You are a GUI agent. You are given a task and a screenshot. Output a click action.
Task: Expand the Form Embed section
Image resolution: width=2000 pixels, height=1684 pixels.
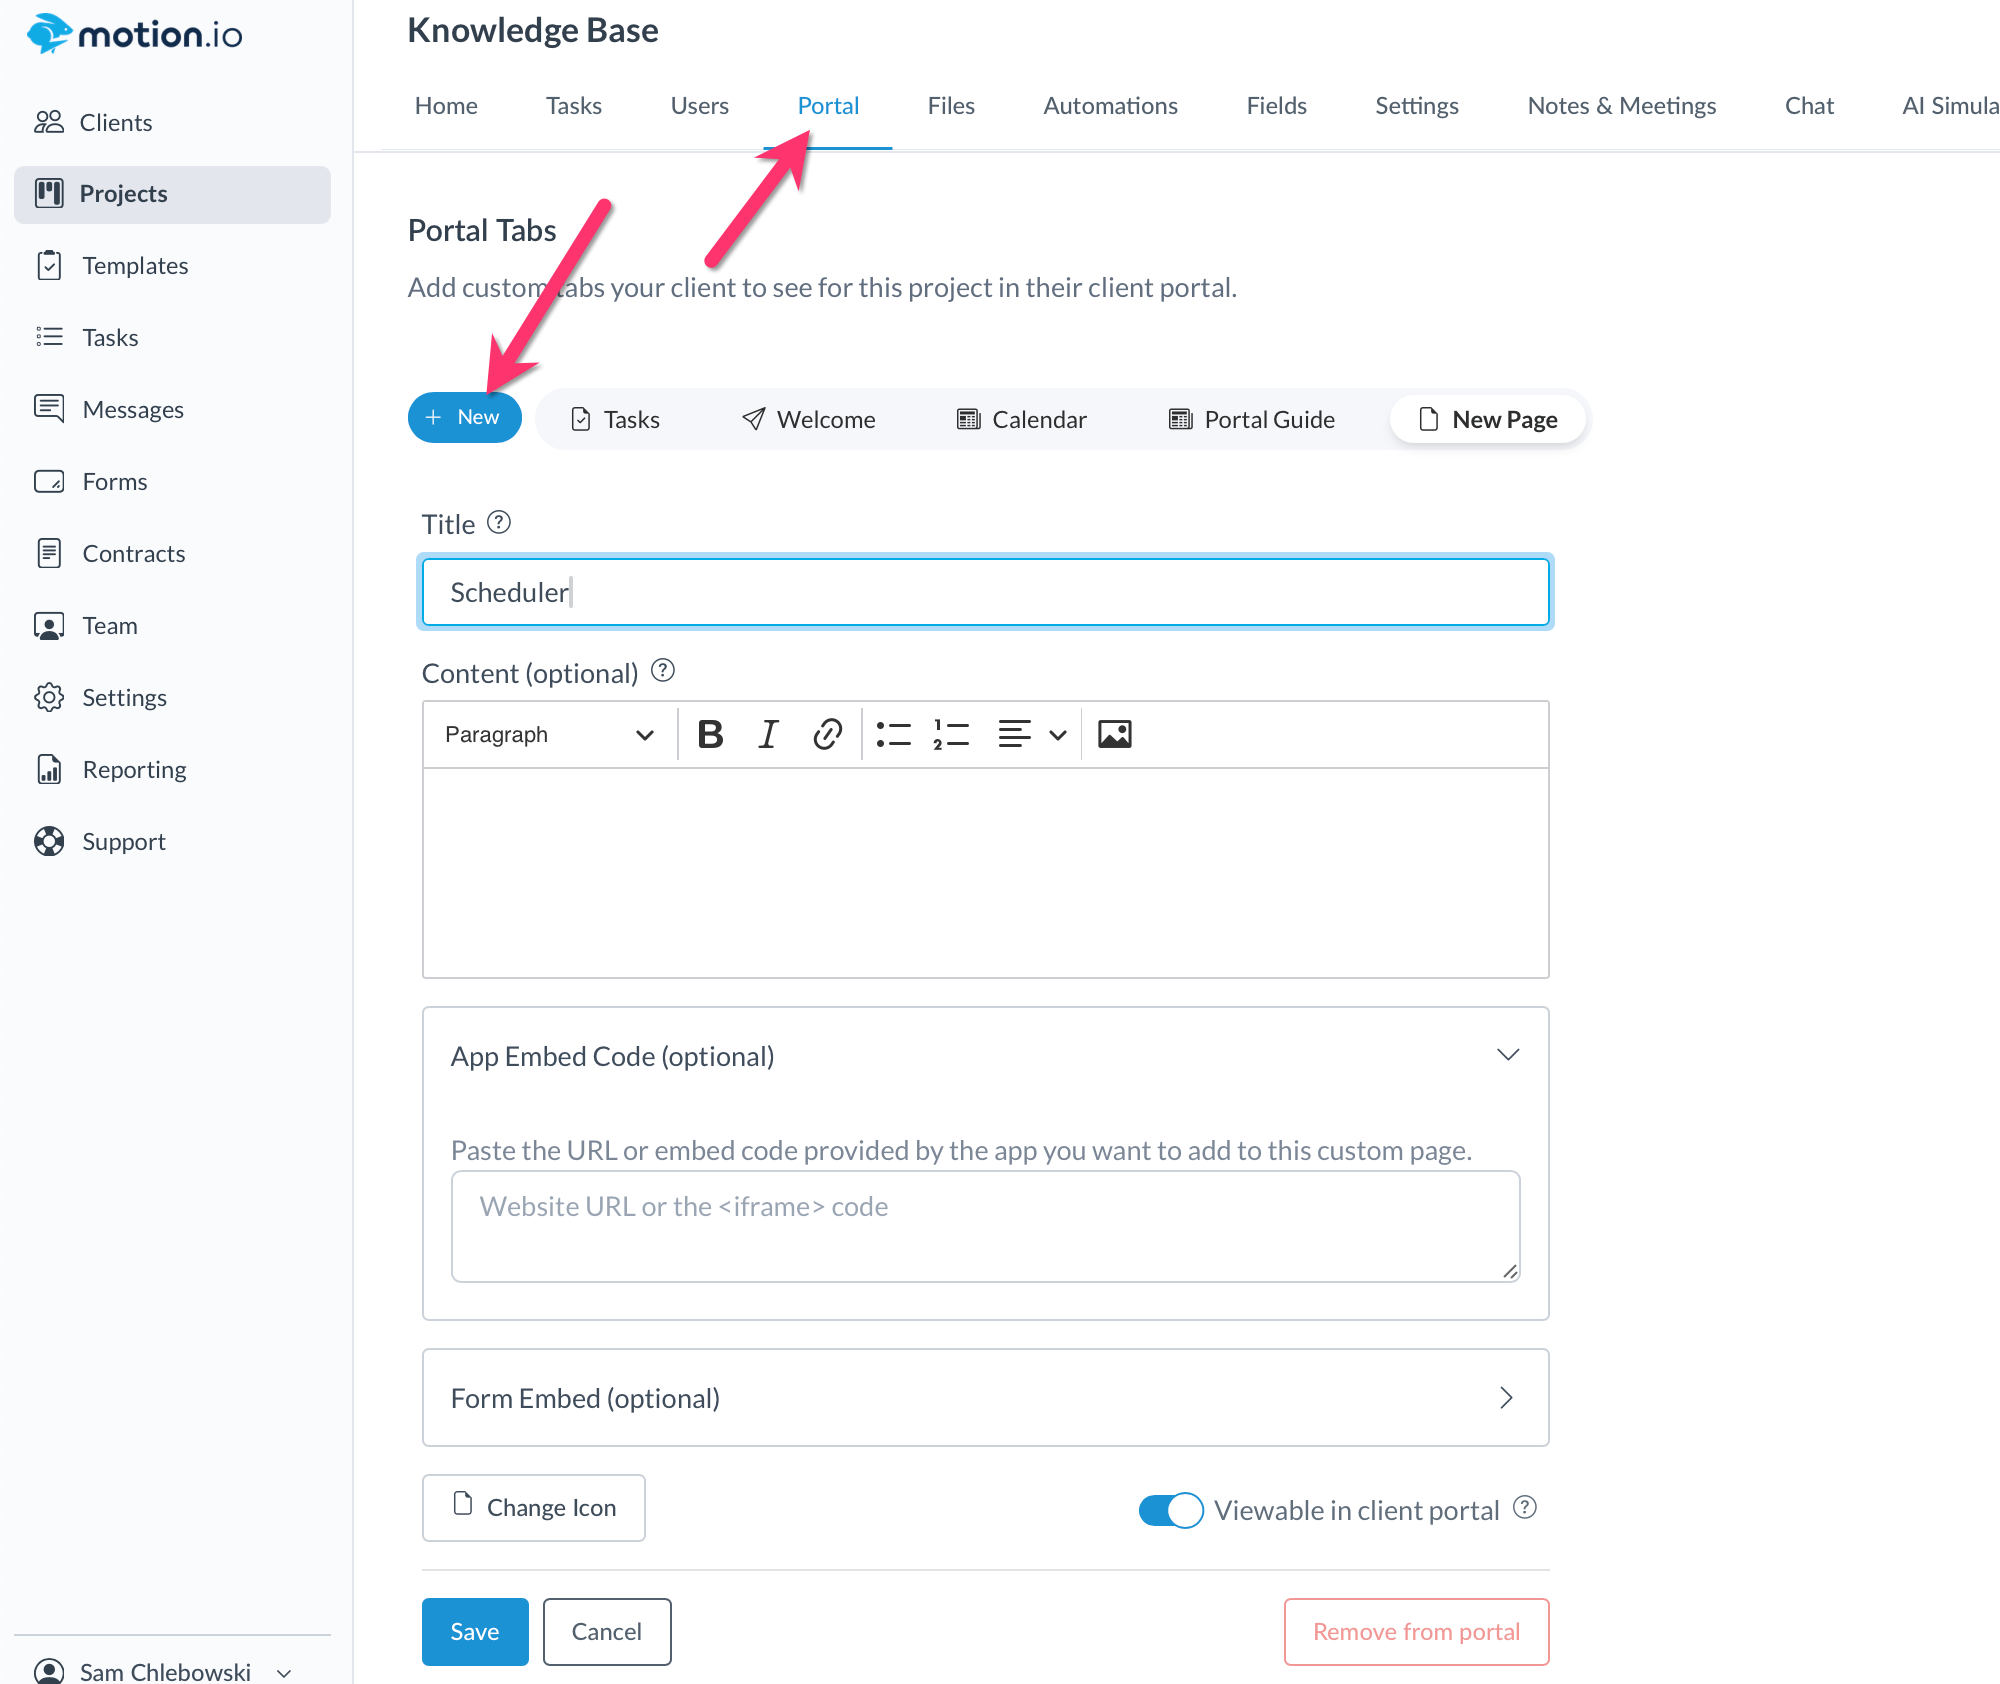point(1506,1398)
